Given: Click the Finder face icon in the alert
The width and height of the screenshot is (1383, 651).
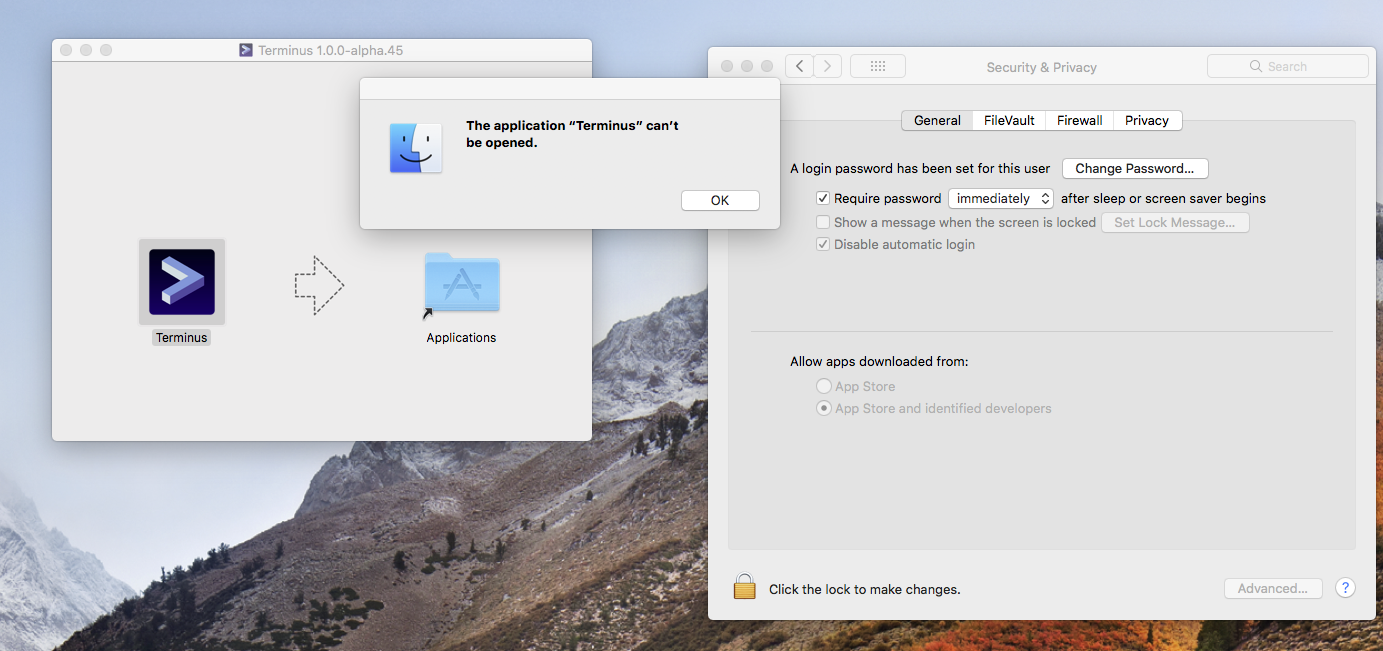Looking at the screenshot, I should pos(415,148).
